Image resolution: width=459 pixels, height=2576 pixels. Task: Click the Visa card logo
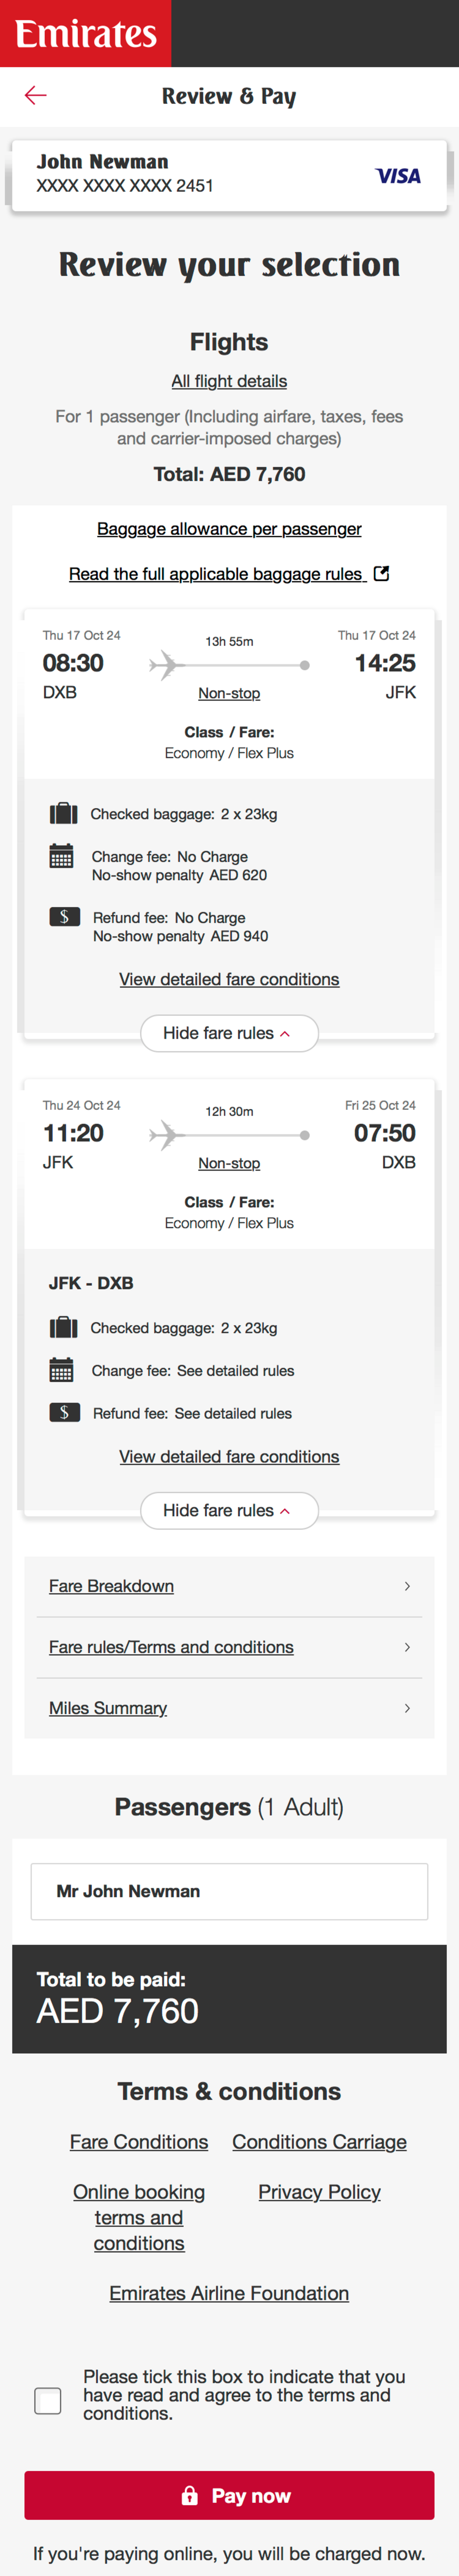pos(397,174)
